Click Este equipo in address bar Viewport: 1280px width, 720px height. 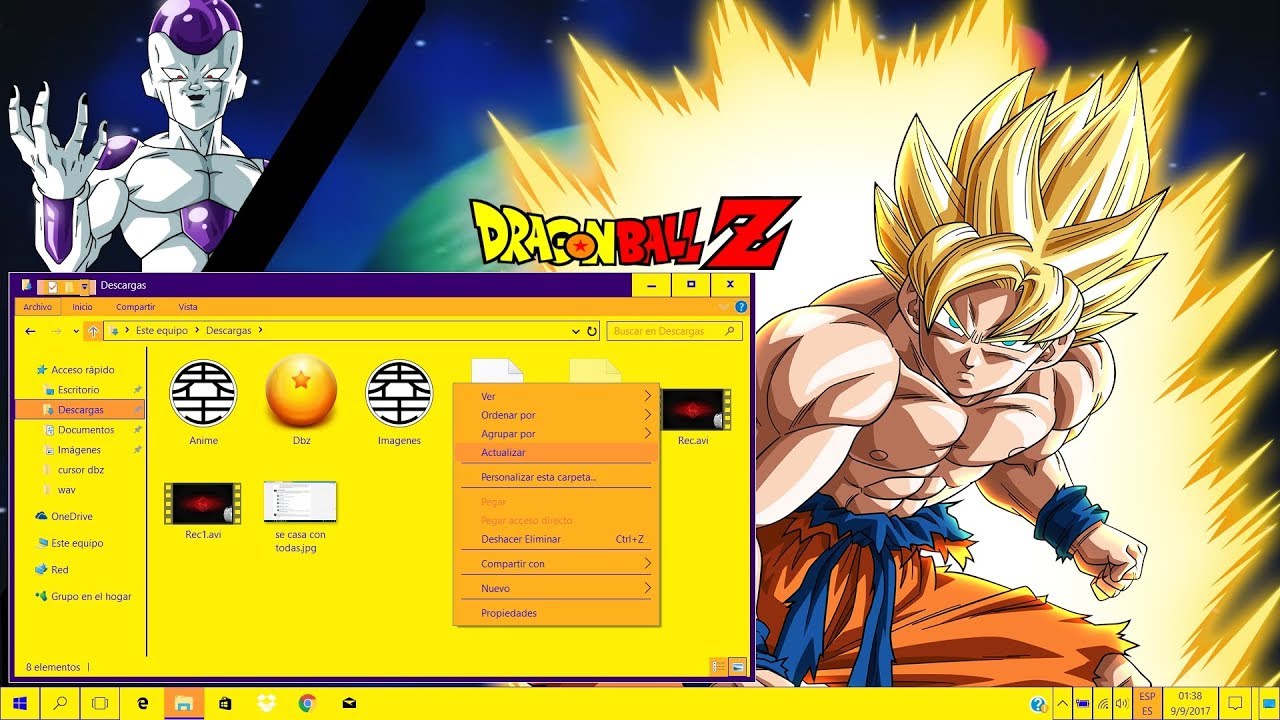click(161, 330)
